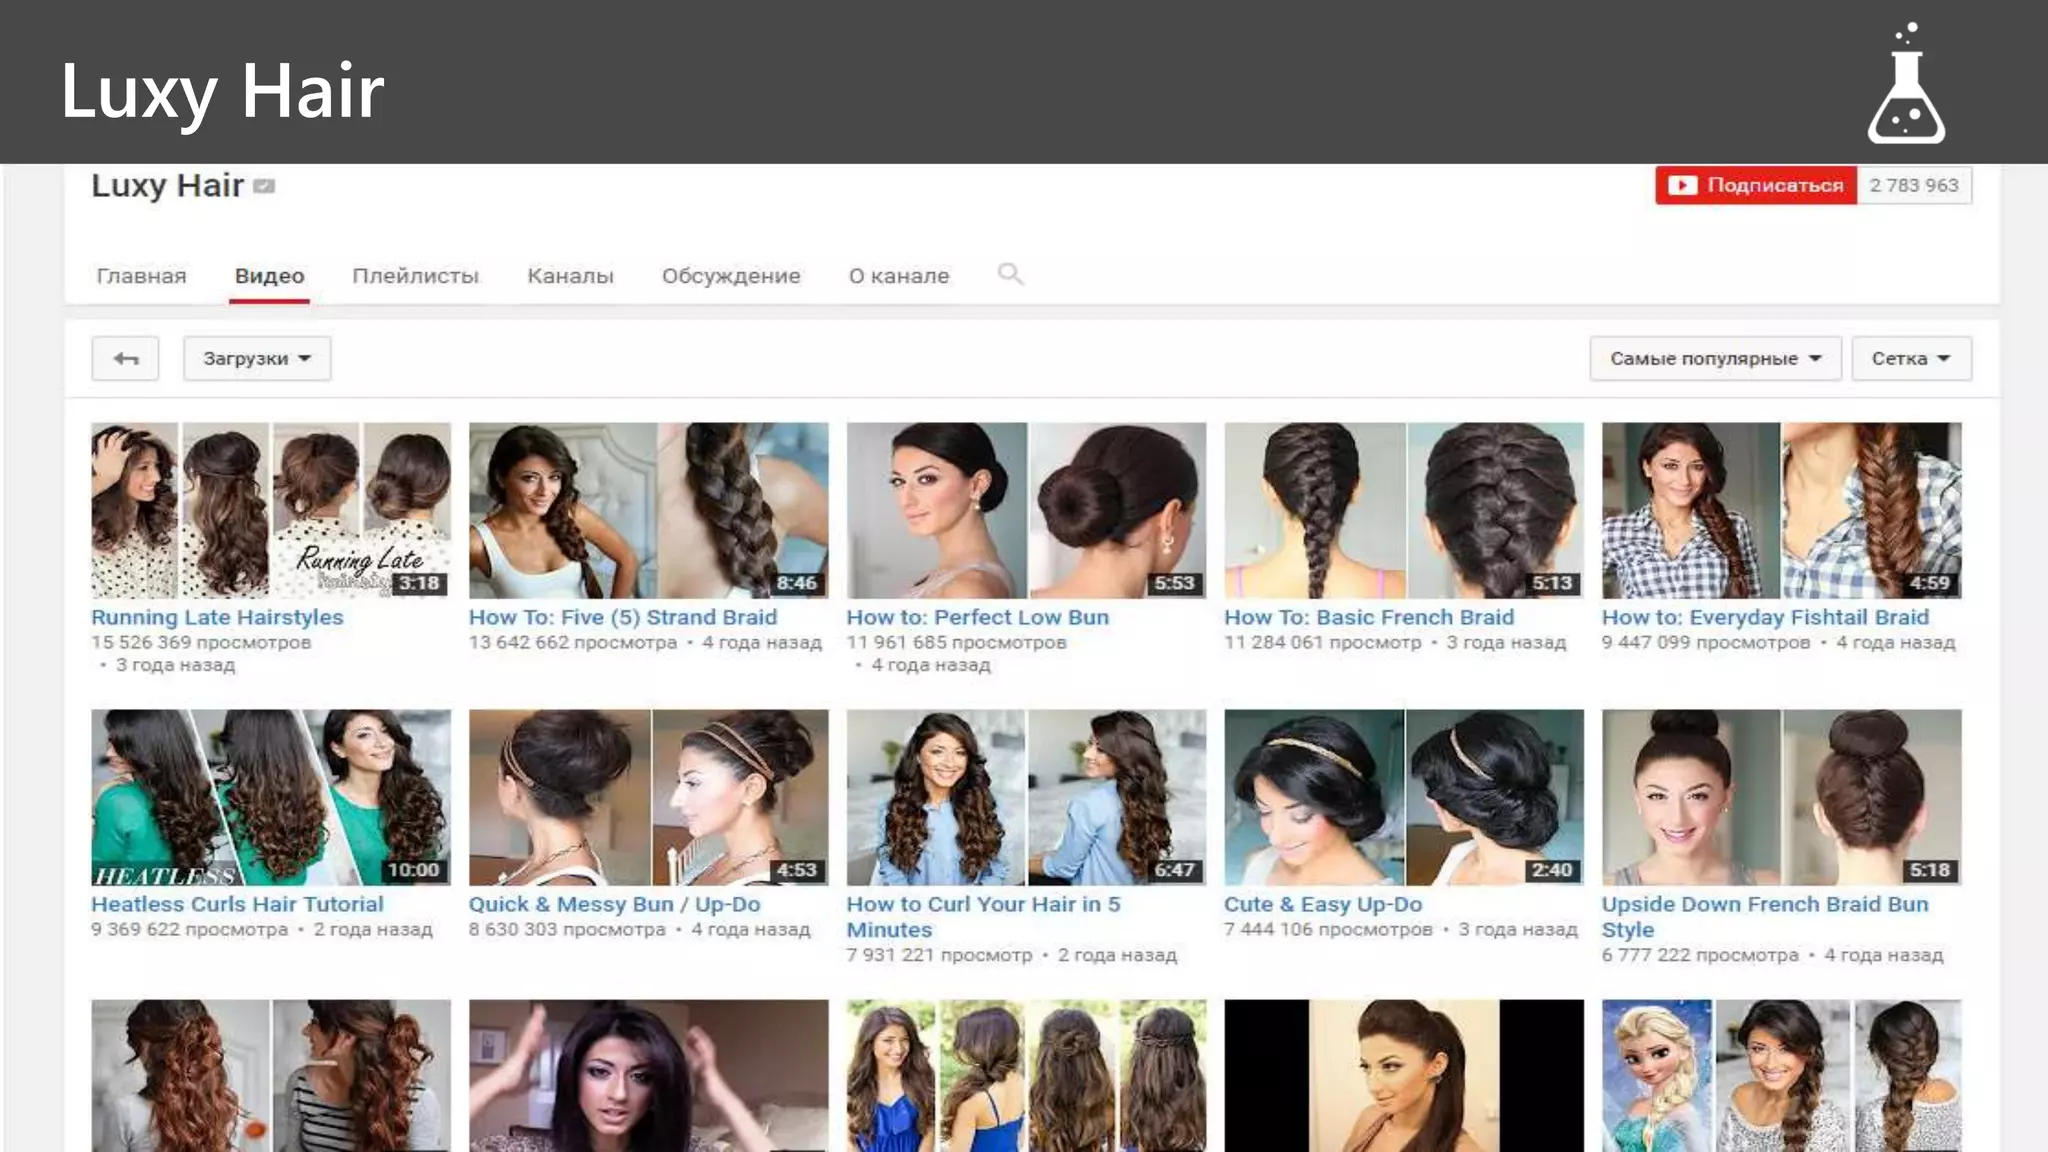Open Quick & Messy Bun / Up-Do link
The height and width of the screenshot is (1152, 2048).
click(614, 904)
